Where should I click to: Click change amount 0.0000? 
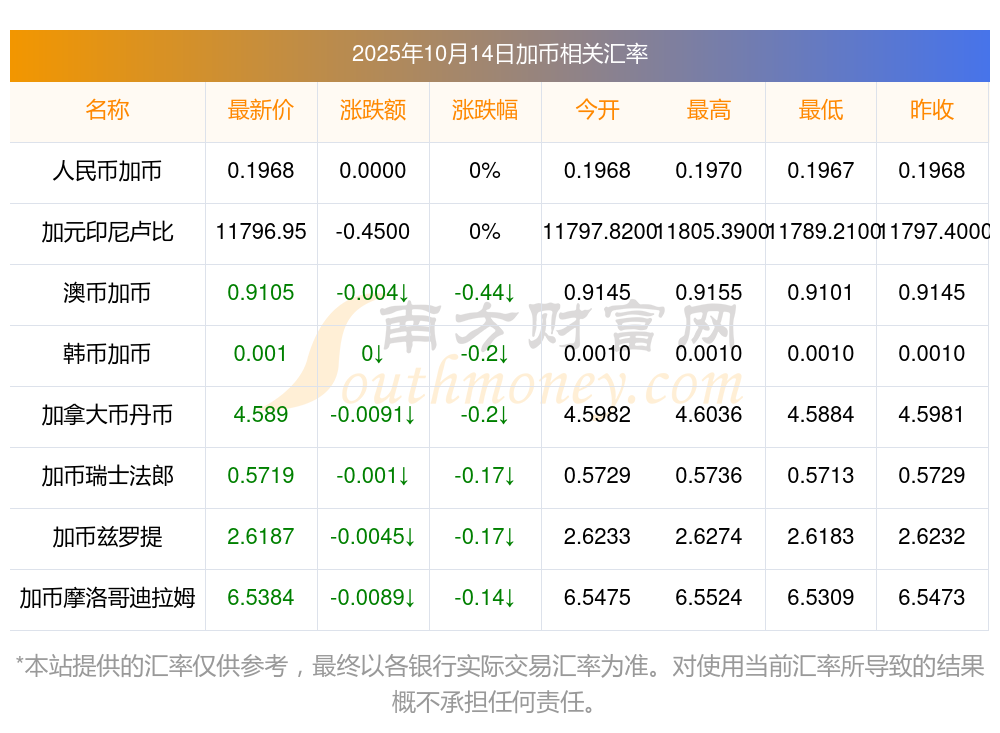coord(372,171)
